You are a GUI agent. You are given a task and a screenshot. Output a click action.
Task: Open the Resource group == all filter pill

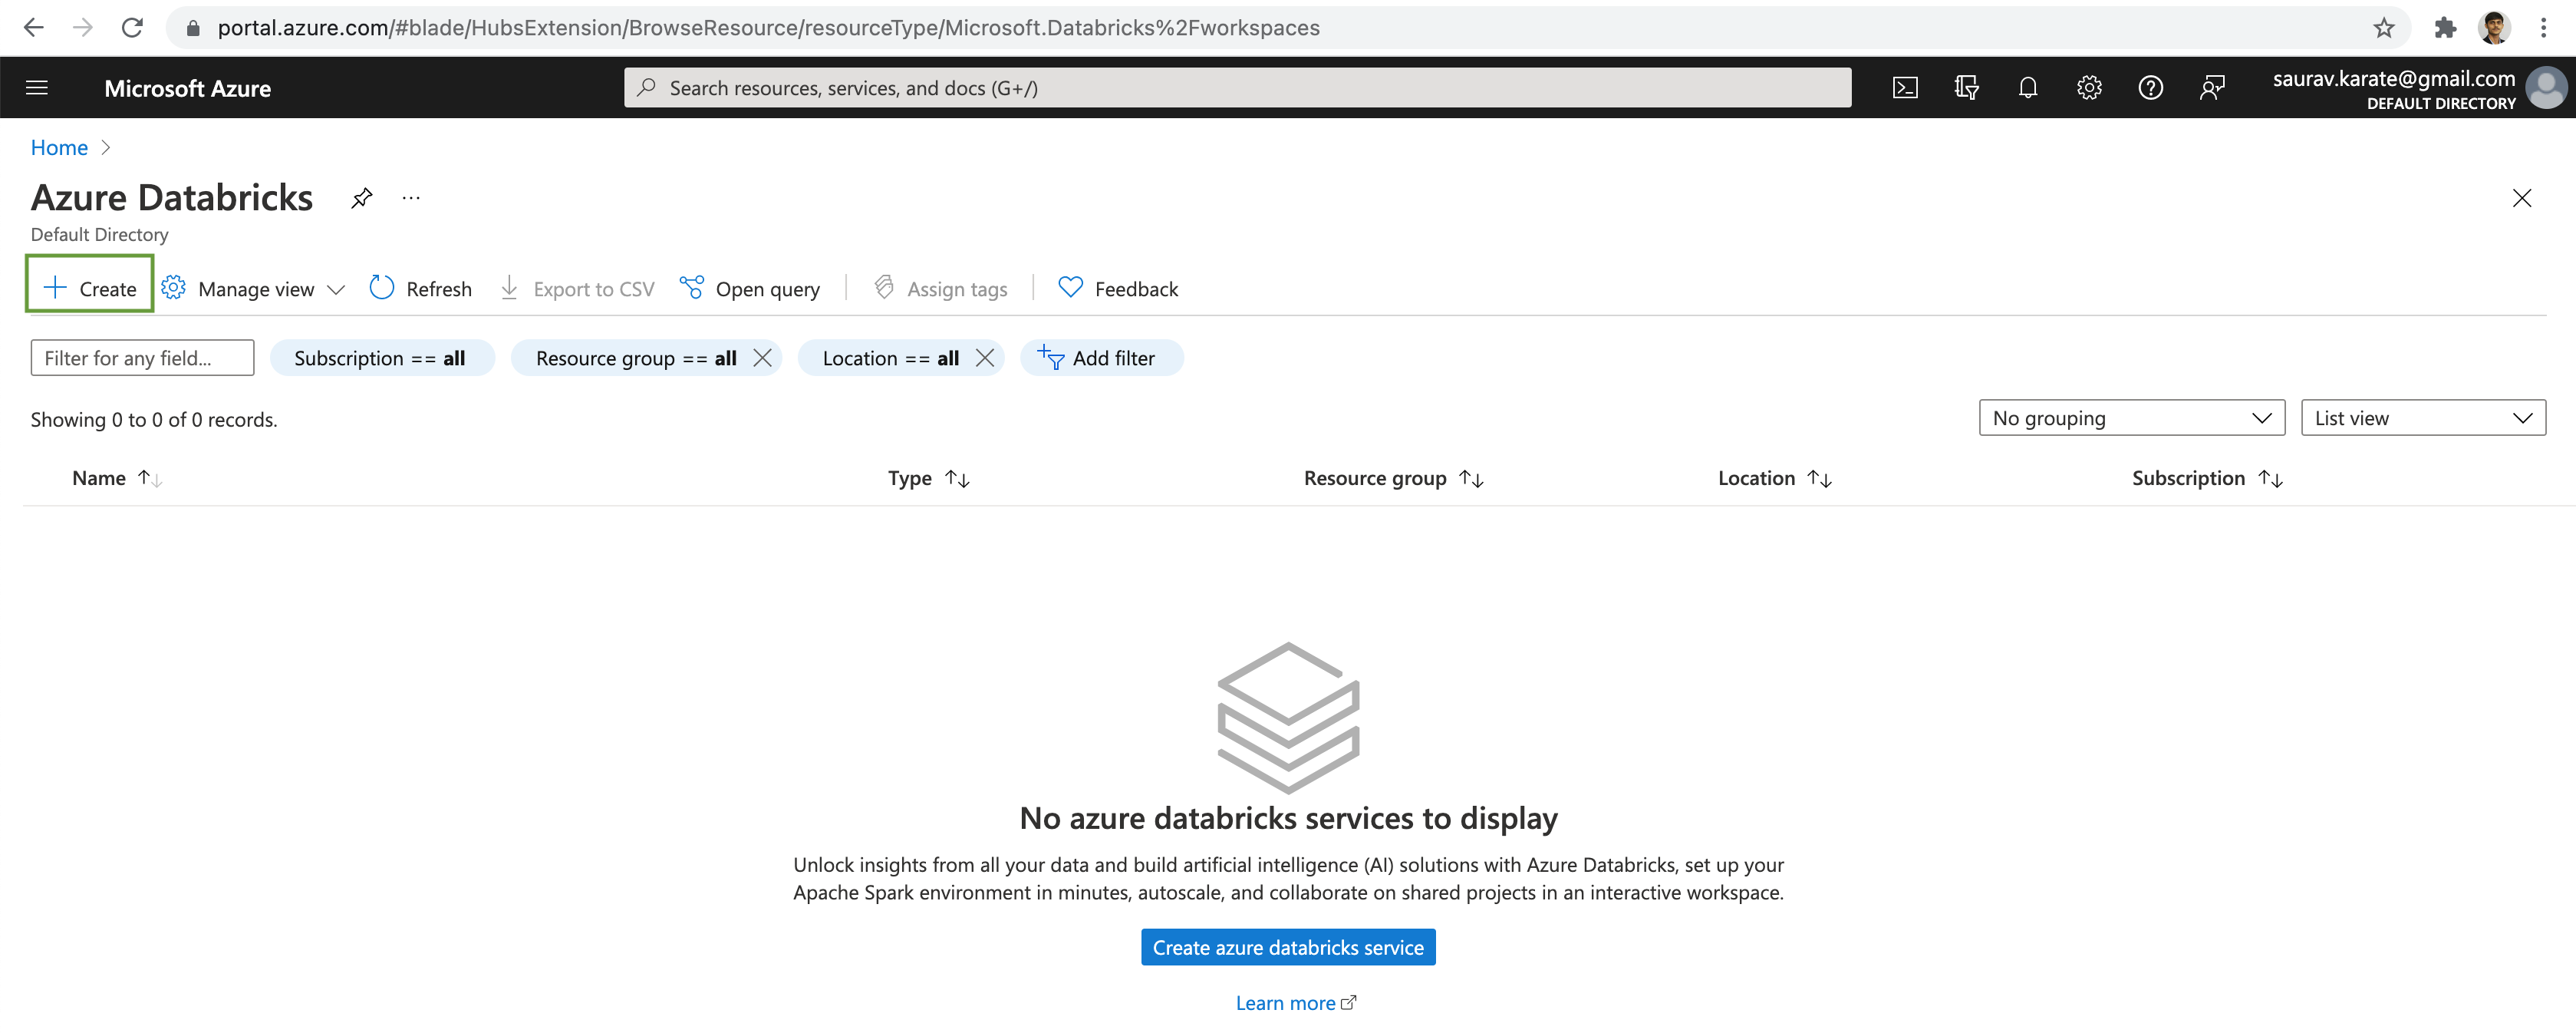click(x=635, y=358)
